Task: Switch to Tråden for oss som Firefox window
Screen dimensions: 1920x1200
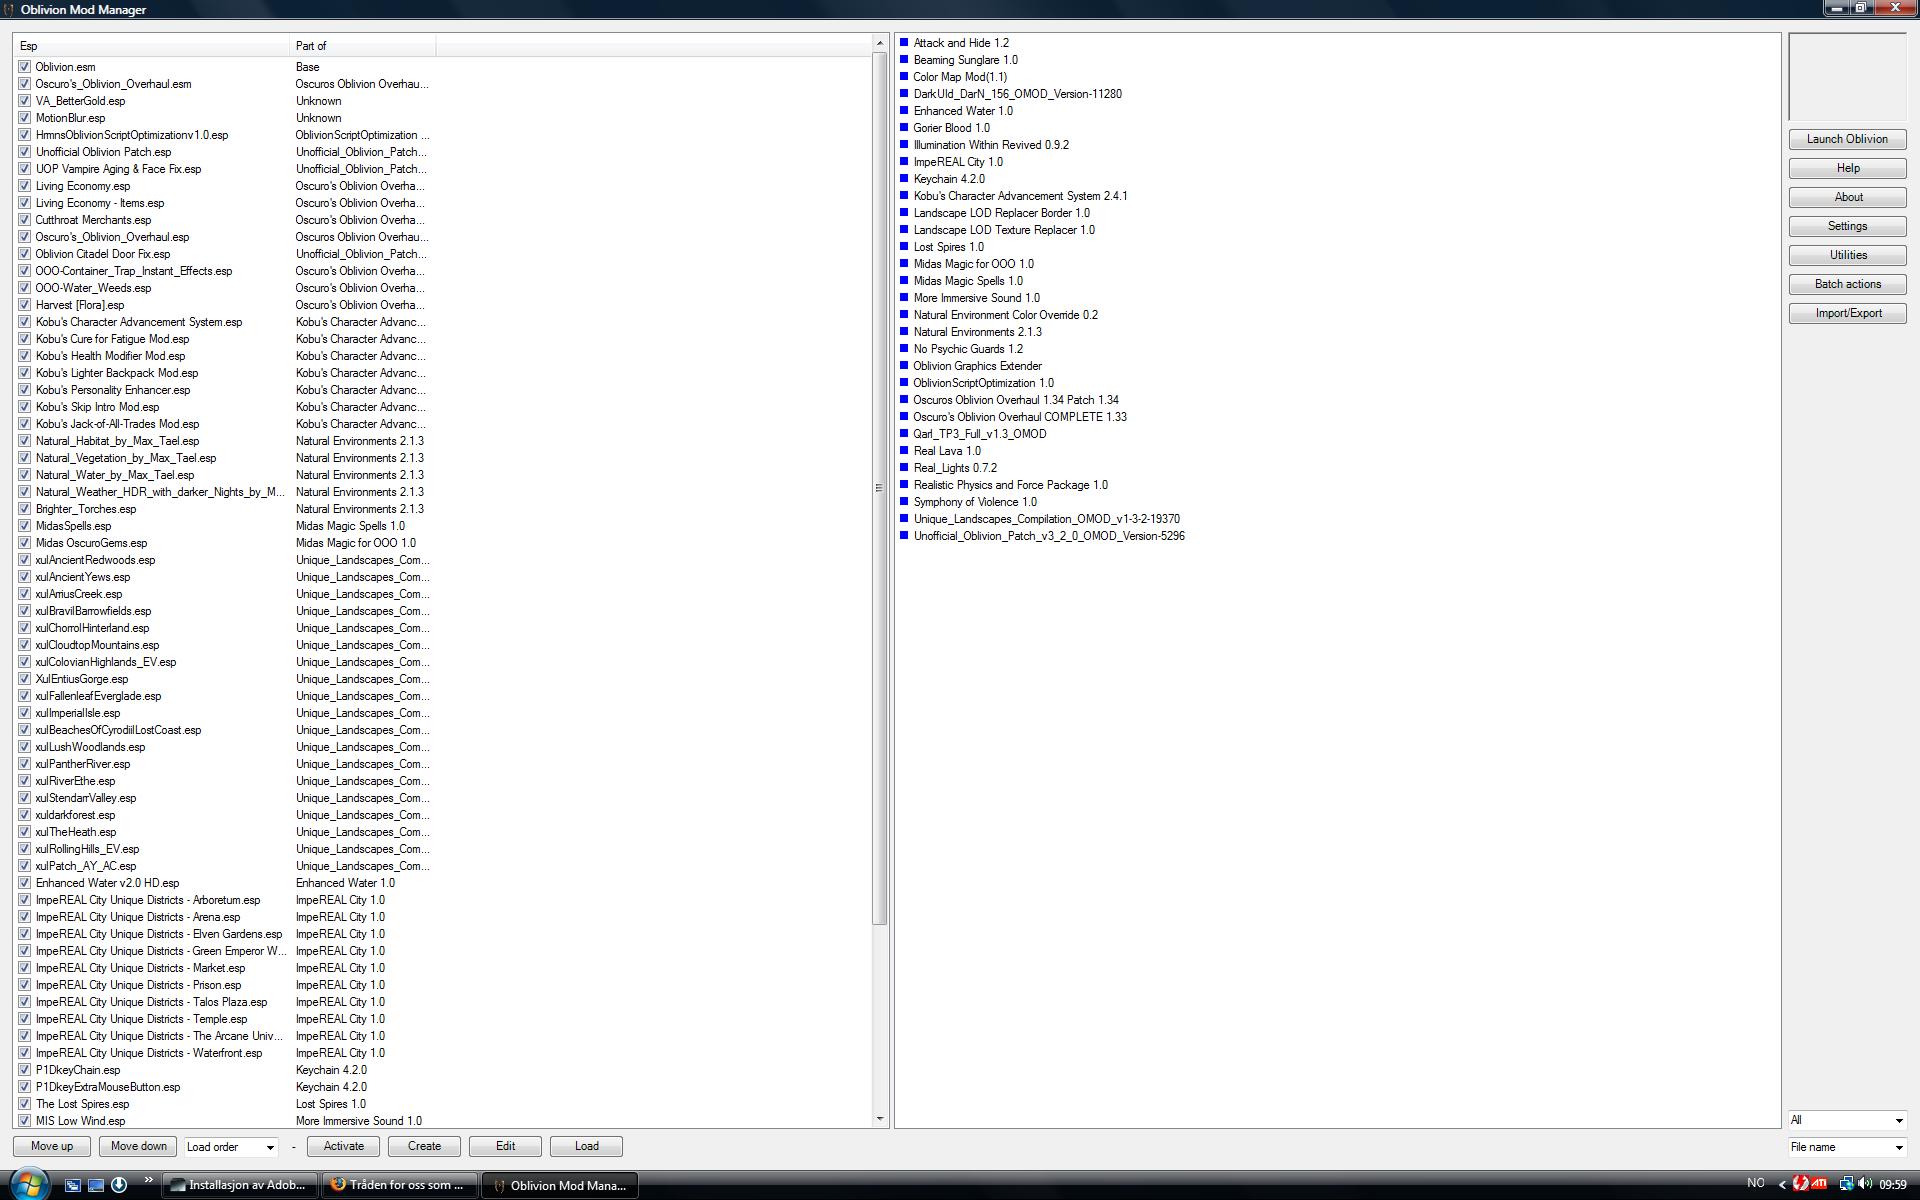Action: coord(400,1185)
